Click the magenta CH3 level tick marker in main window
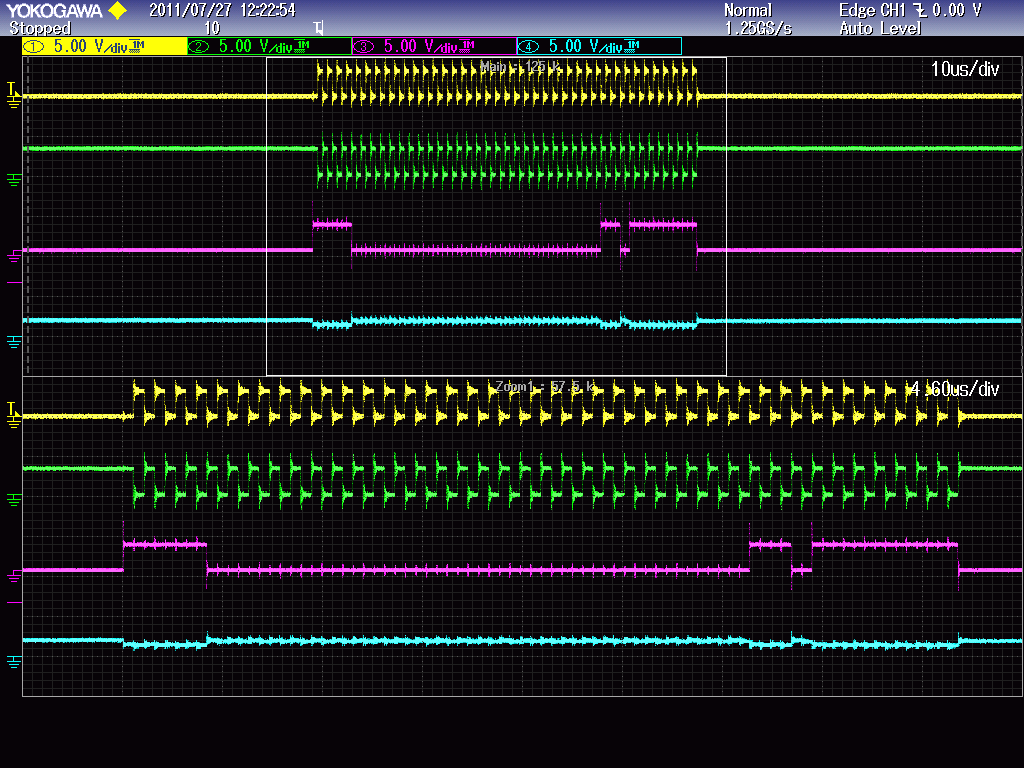Image resolution: width=1024 pixels, height=768 pixels. pyautogui.click(x=14, y=282)
